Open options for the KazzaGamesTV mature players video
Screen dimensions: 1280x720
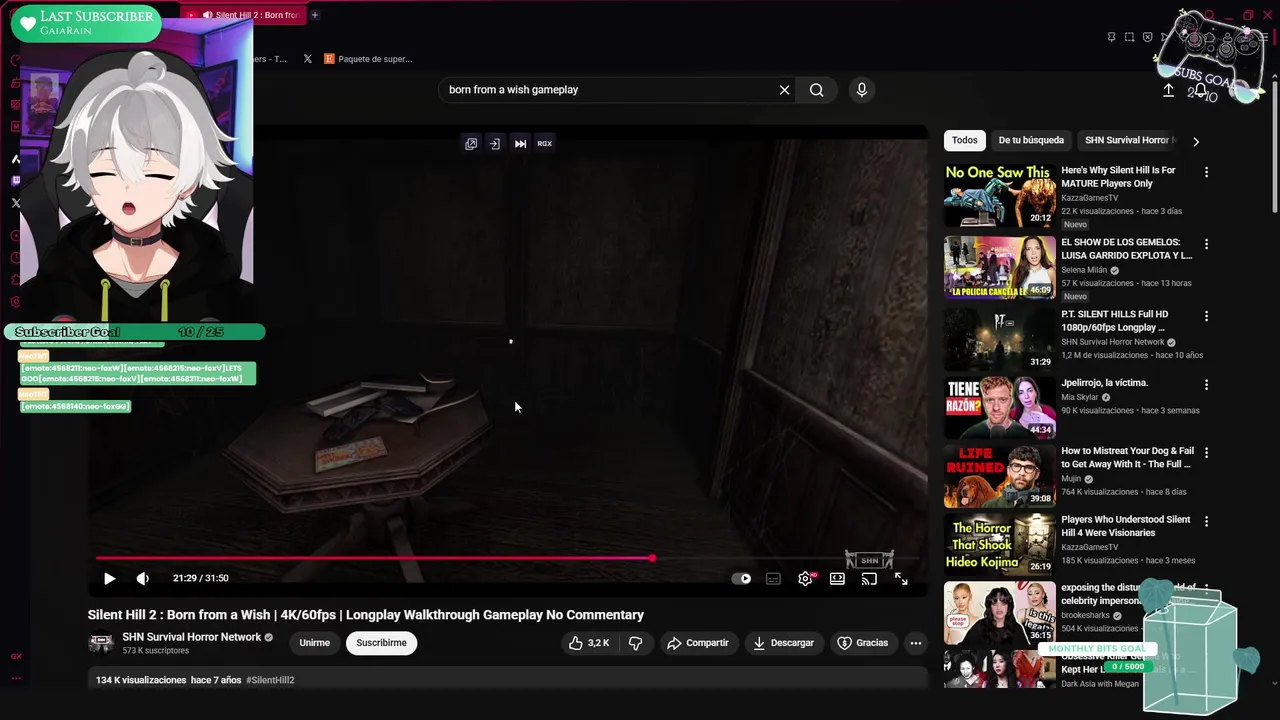click(1206, 172)
